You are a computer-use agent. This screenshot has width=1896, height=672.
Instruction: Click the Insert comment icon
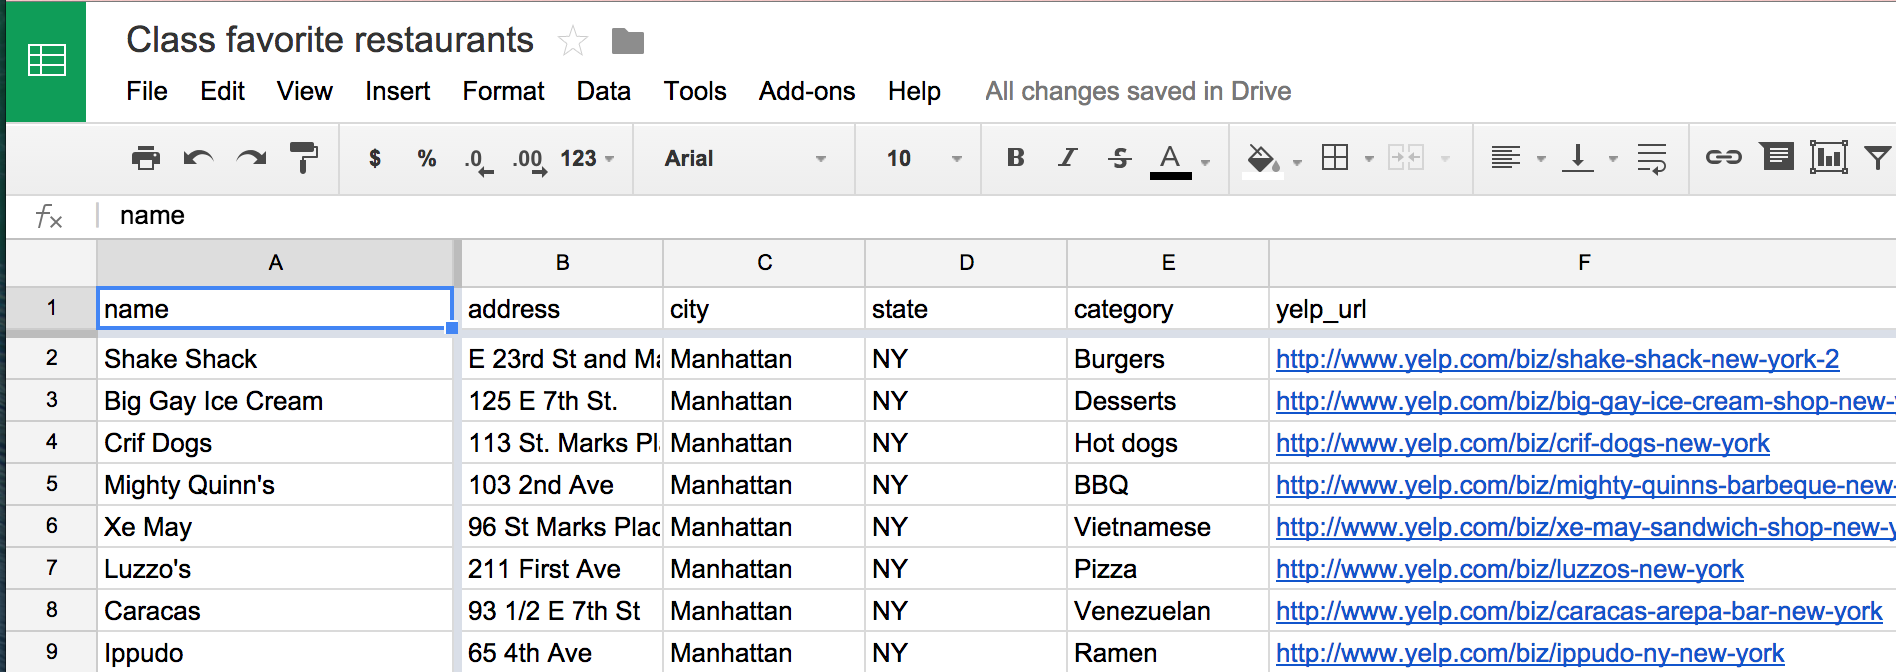click(x=1777, y=157)
